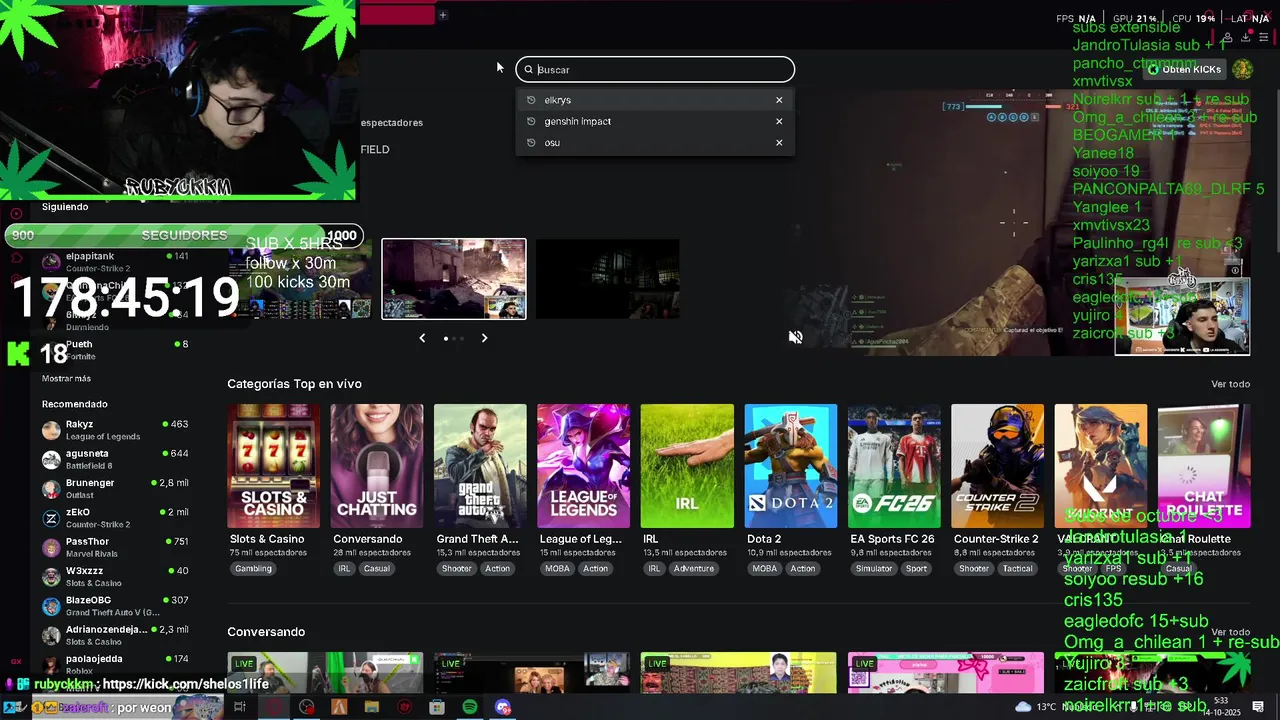Open the 'Conversando' section heading

pos(266,632)
